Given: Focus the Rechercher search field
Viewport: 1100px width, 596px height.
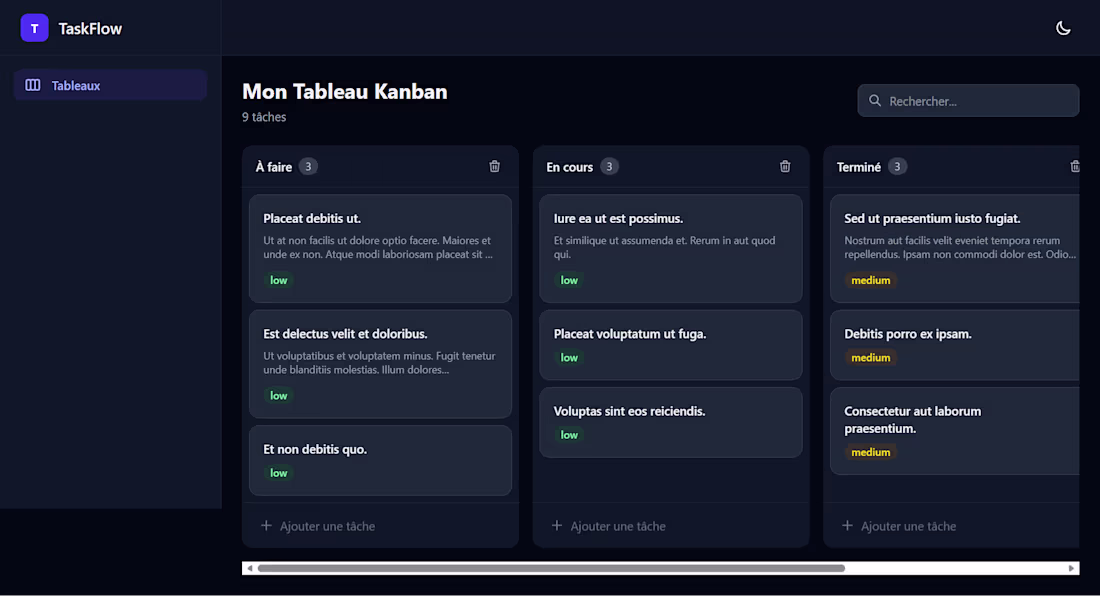Looking at the screenshot, I should click(x=968, y=101).
